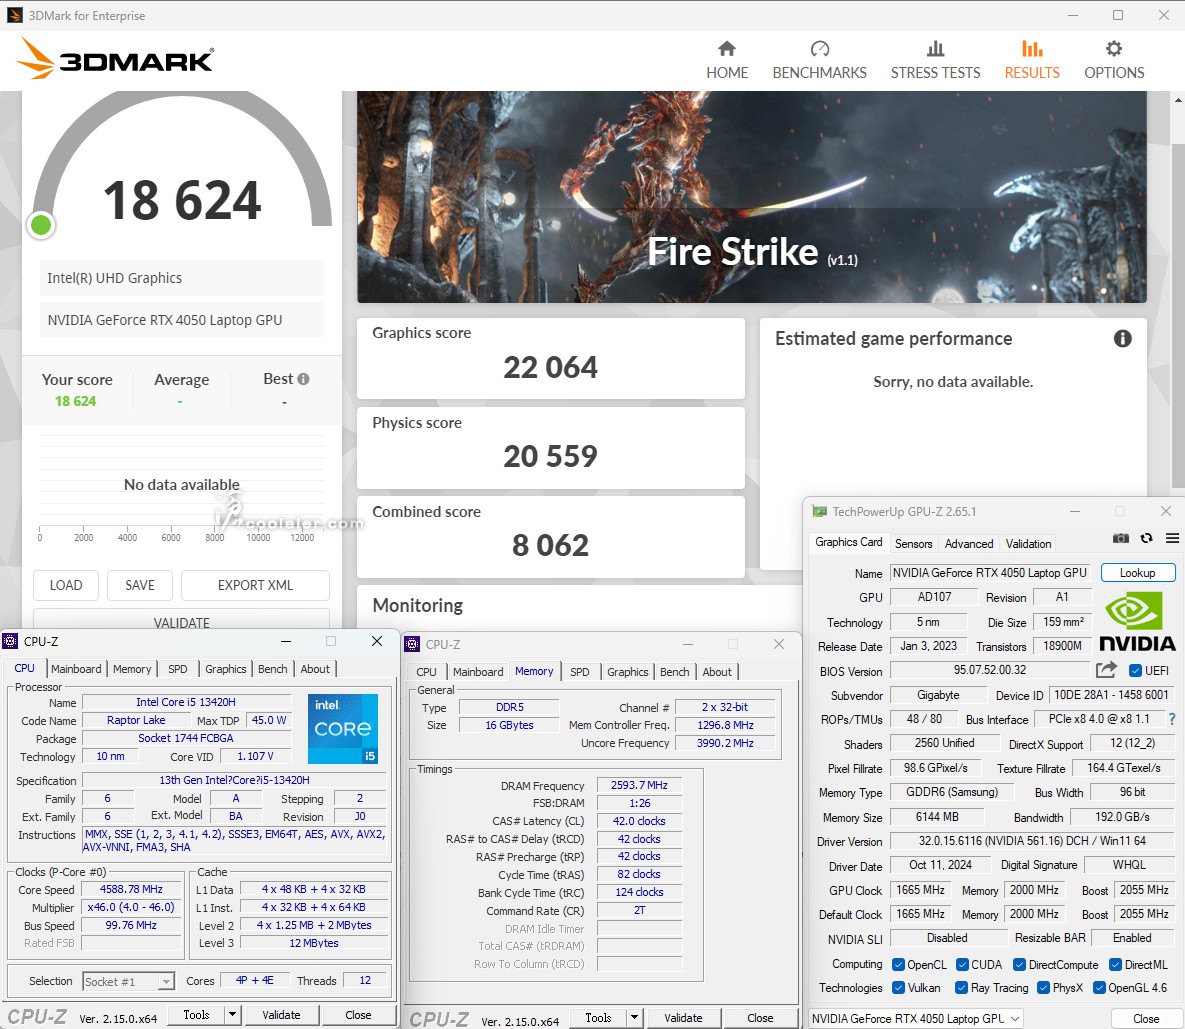Click the 3DMark window title bar icon
The width and height of the screenshot is (1185, 1029).
click(14, 15)
